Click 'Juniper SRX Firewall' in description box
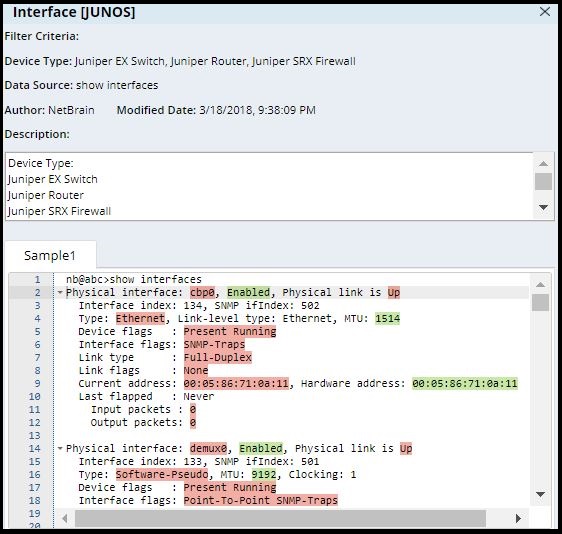 click(59, 211)
